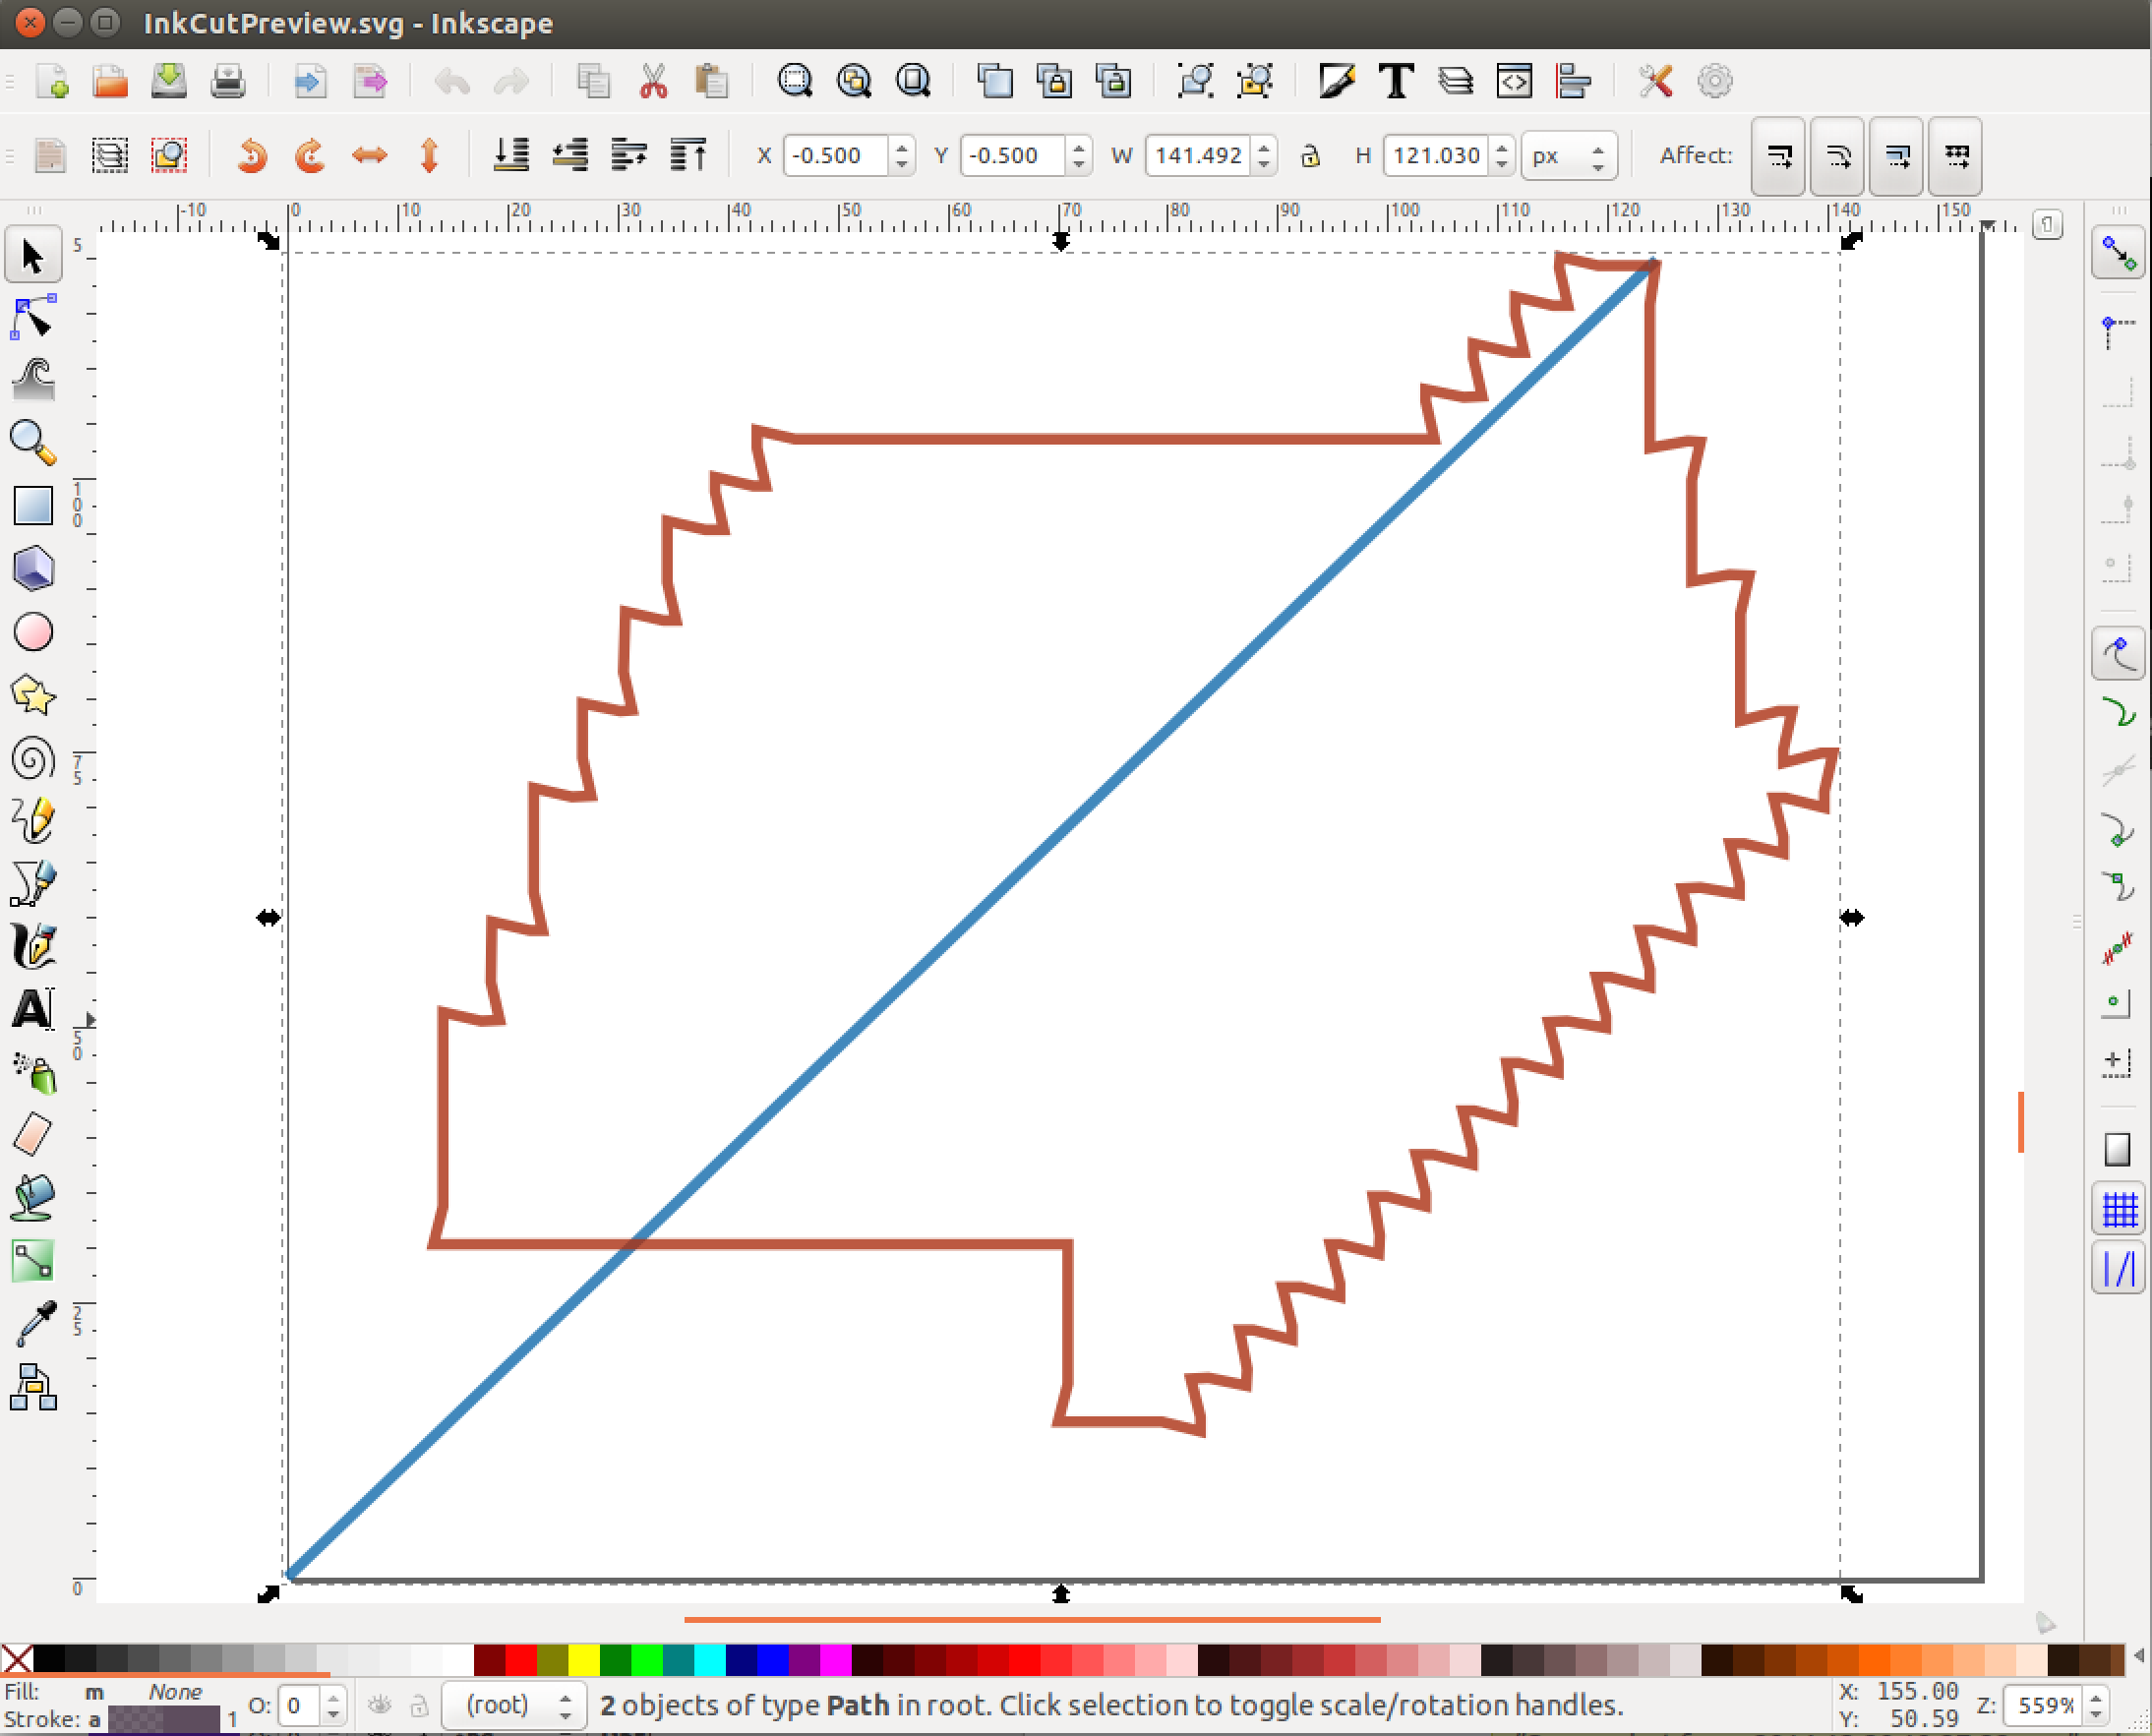Viewport: 2152px width, 1736px height.
Task: Toggle scale stroke width affect button
Action: pos(1779,156)
